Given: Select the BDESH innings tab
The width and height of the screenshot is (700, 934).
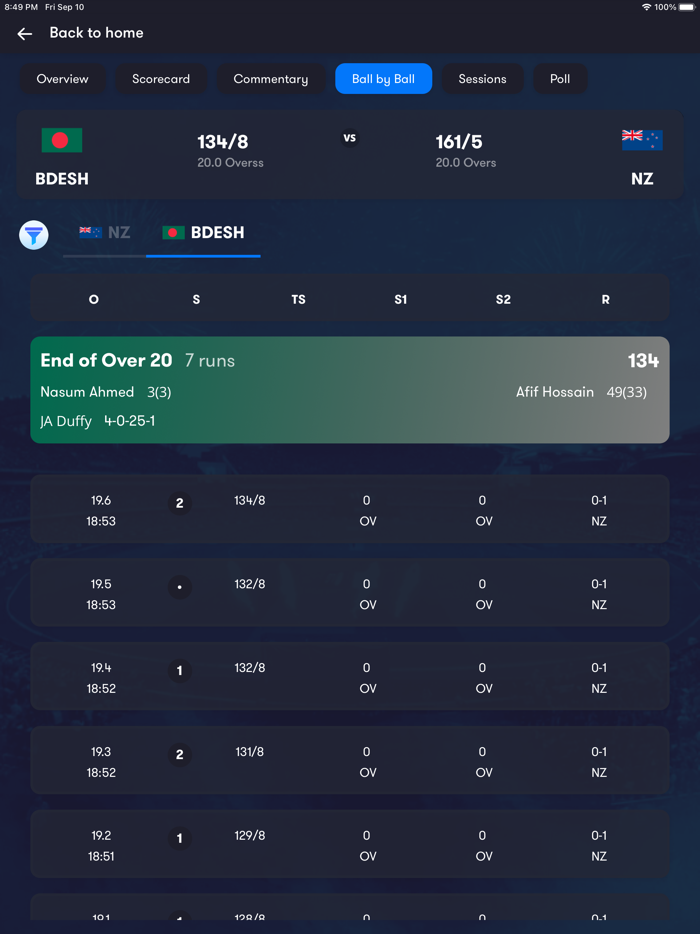Looking at the screenshot, I should (203, 232).
